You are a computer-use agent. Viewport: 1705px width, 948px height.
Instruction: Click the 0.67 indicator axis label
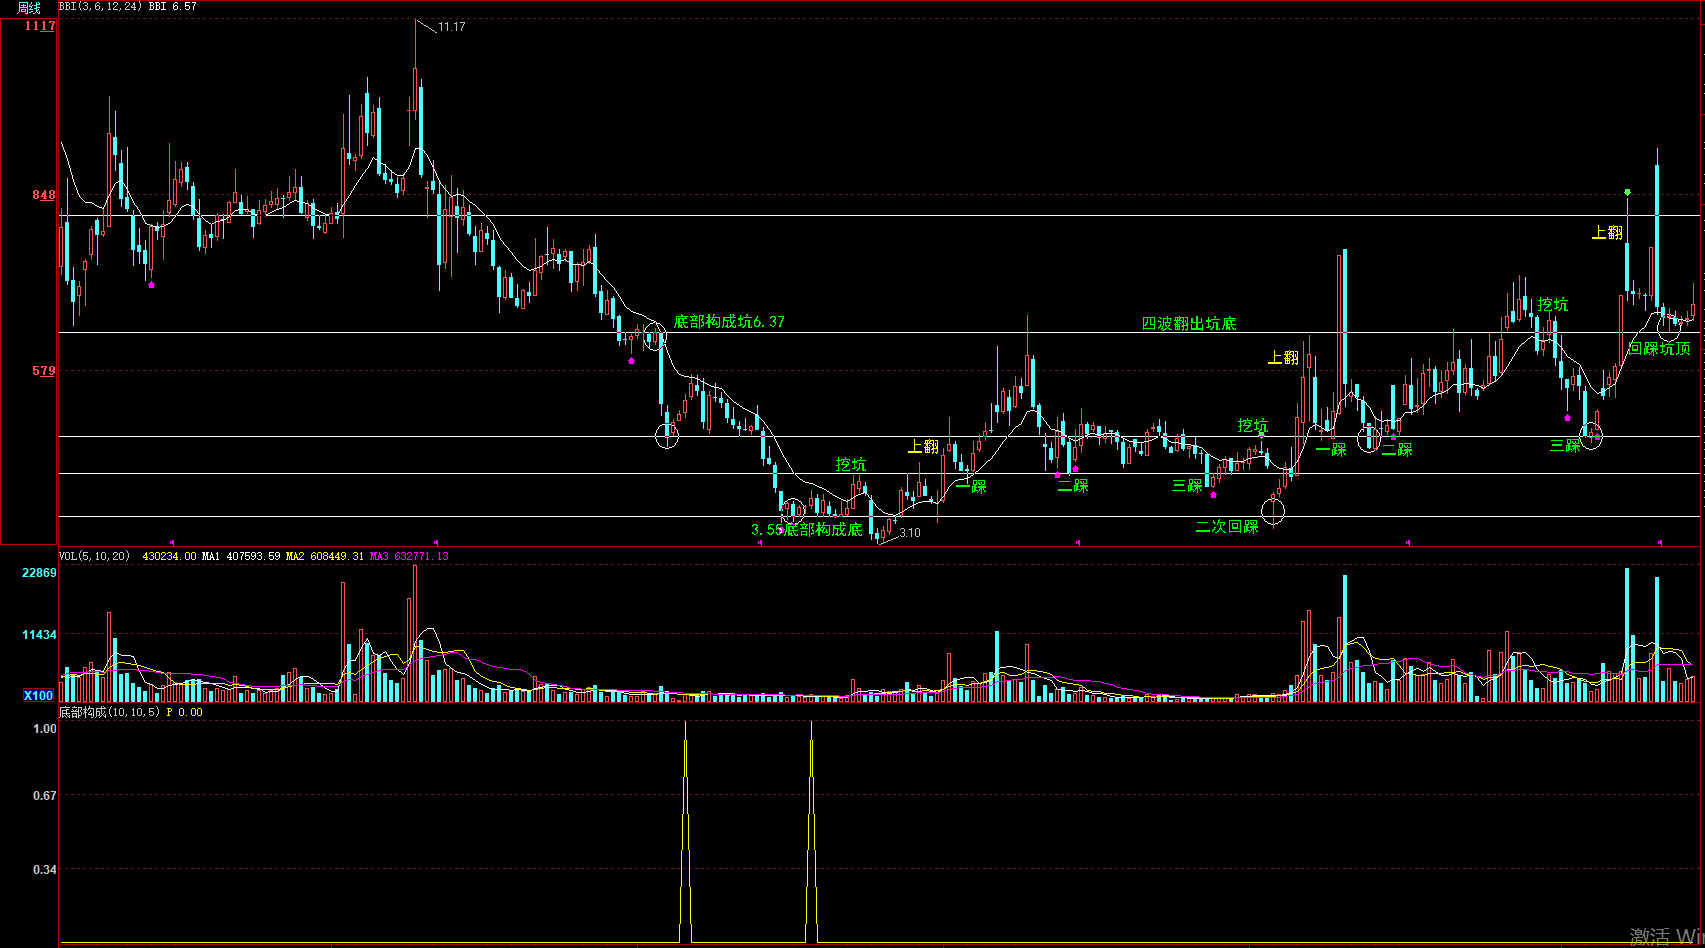pyautogui.click(x=45, y=796)
